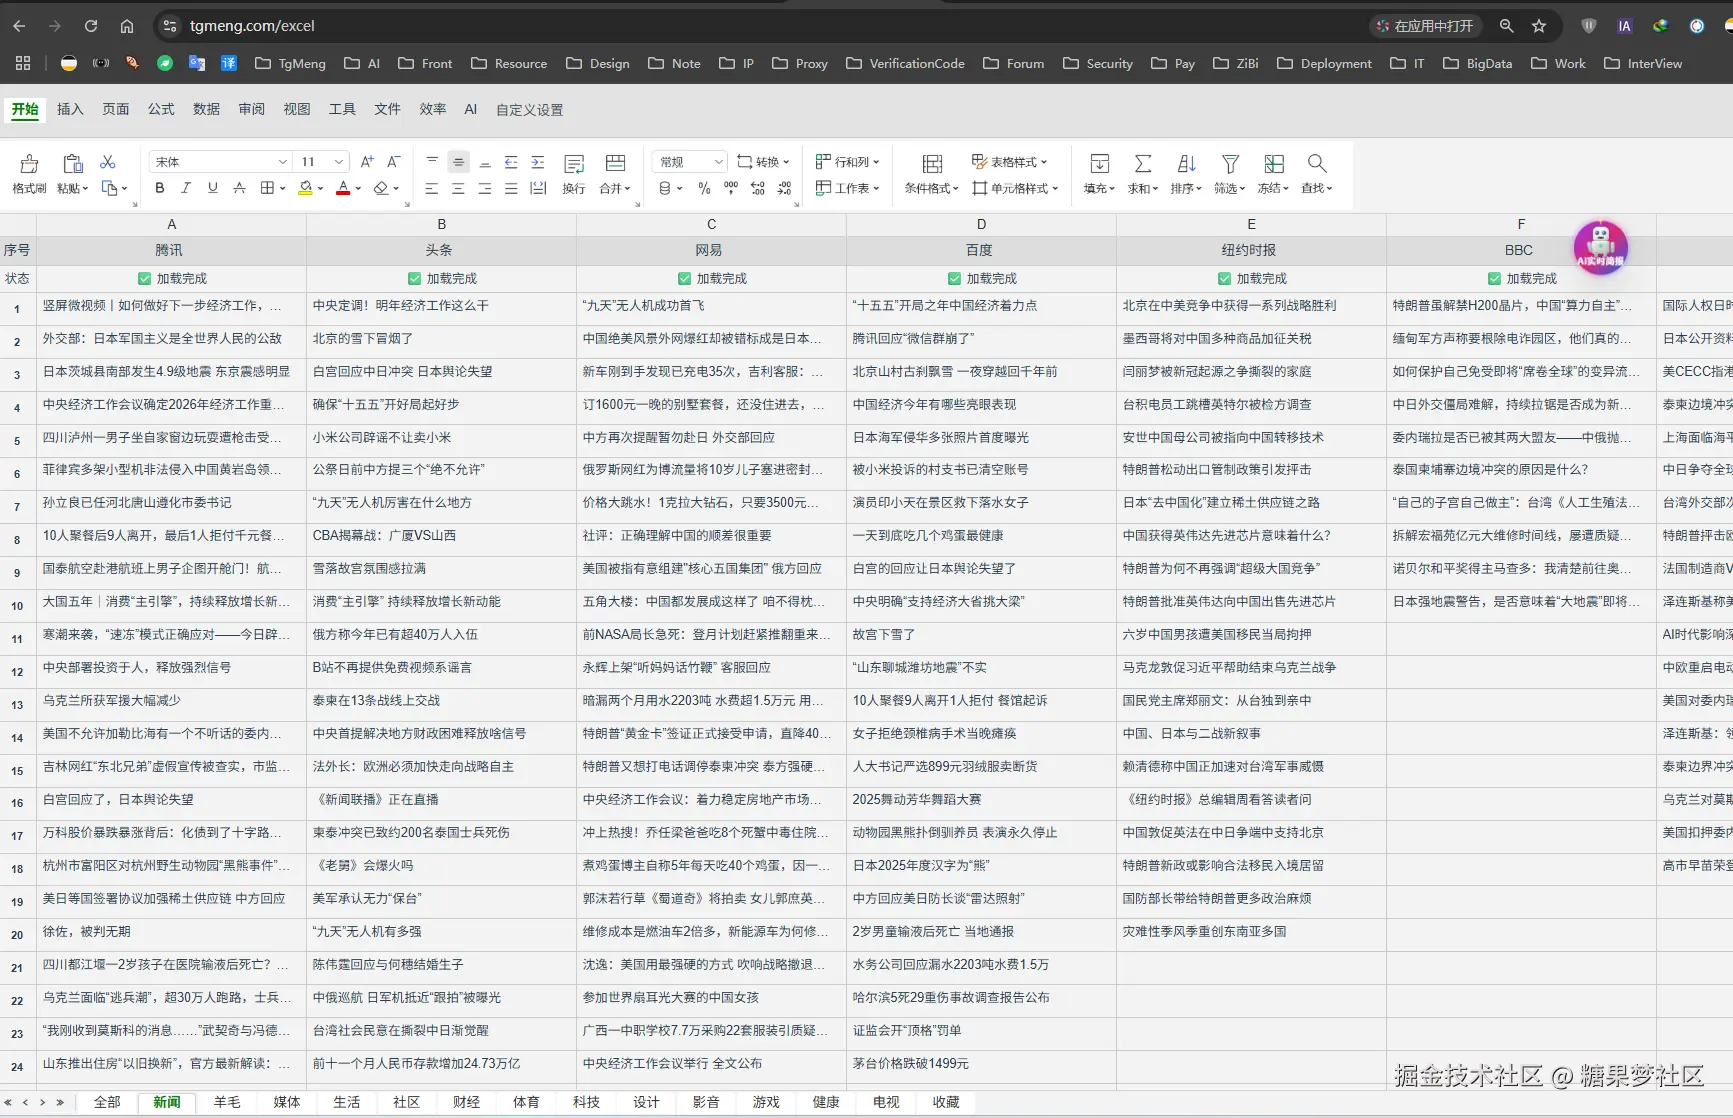This screenshot has height=1118, width=1733.
Task: Open the 查找 find button
Action: pyautogui.click(x=1317, y=174)
